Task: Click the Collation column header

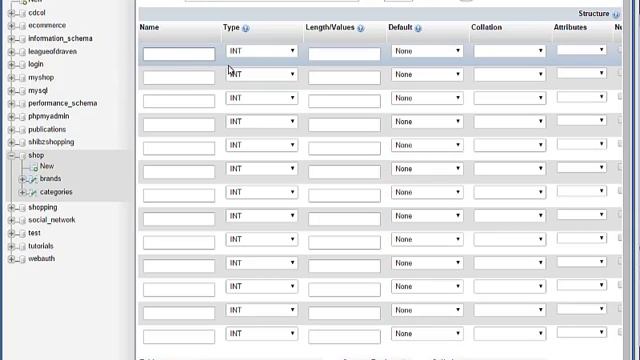Action: 486,27
